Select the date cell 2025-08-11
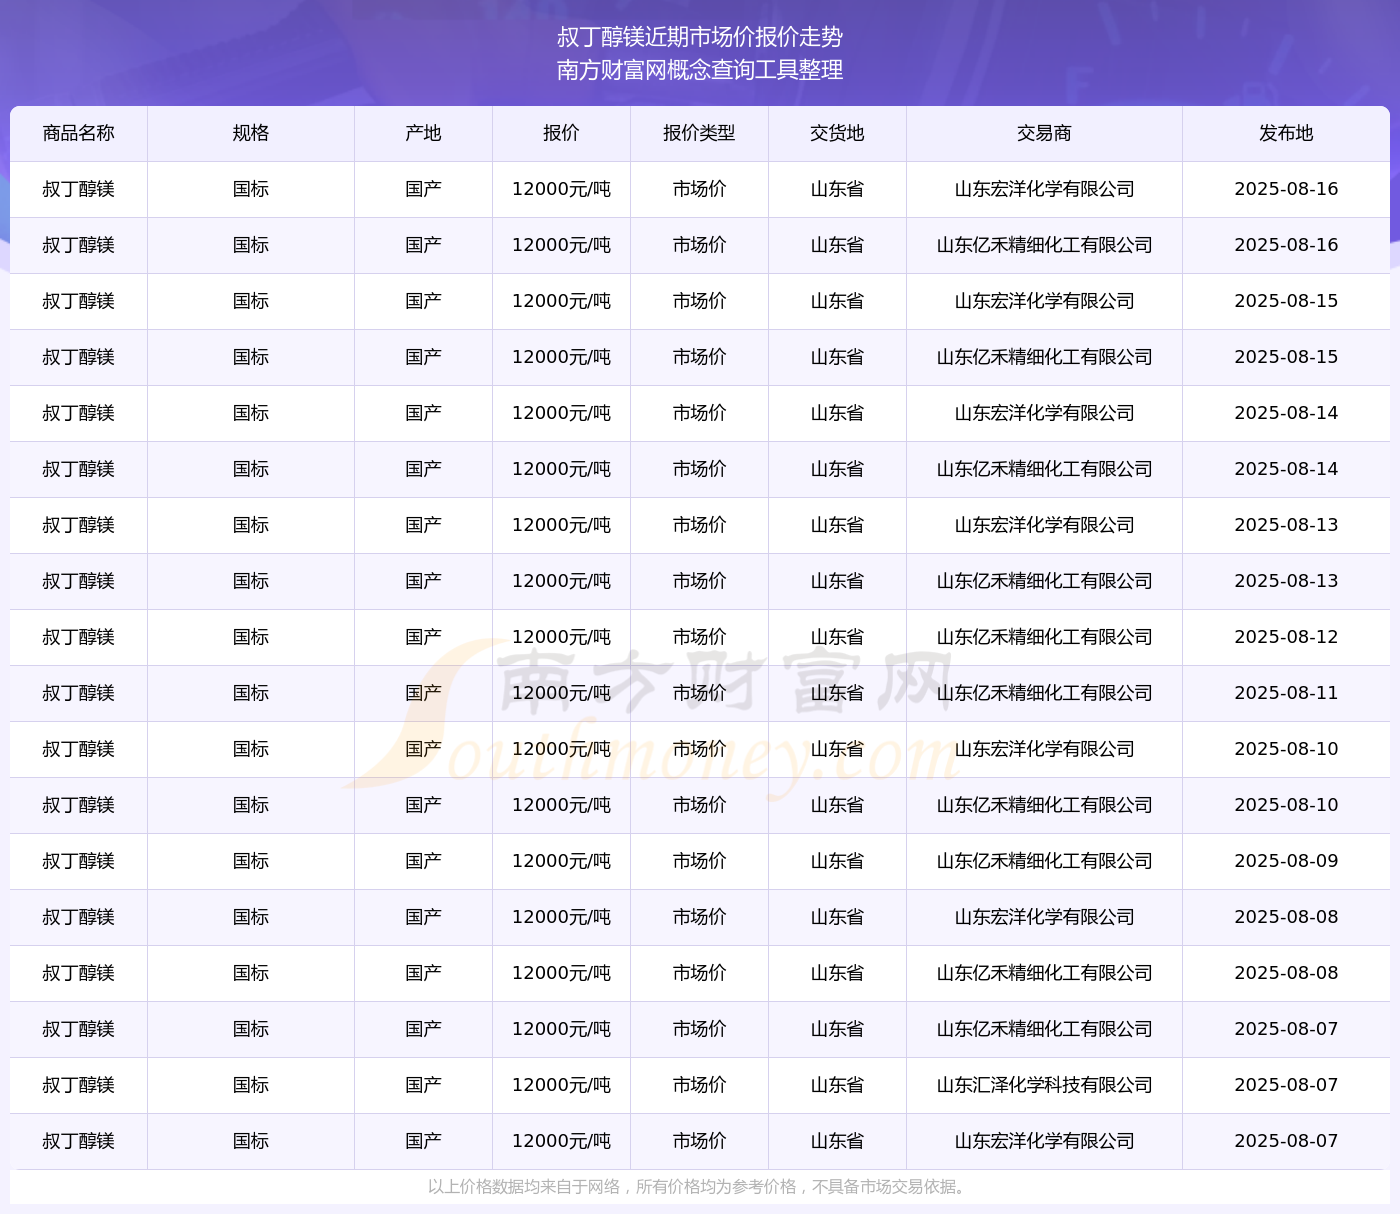Screen dimensions: 1400x1214 1286,693
